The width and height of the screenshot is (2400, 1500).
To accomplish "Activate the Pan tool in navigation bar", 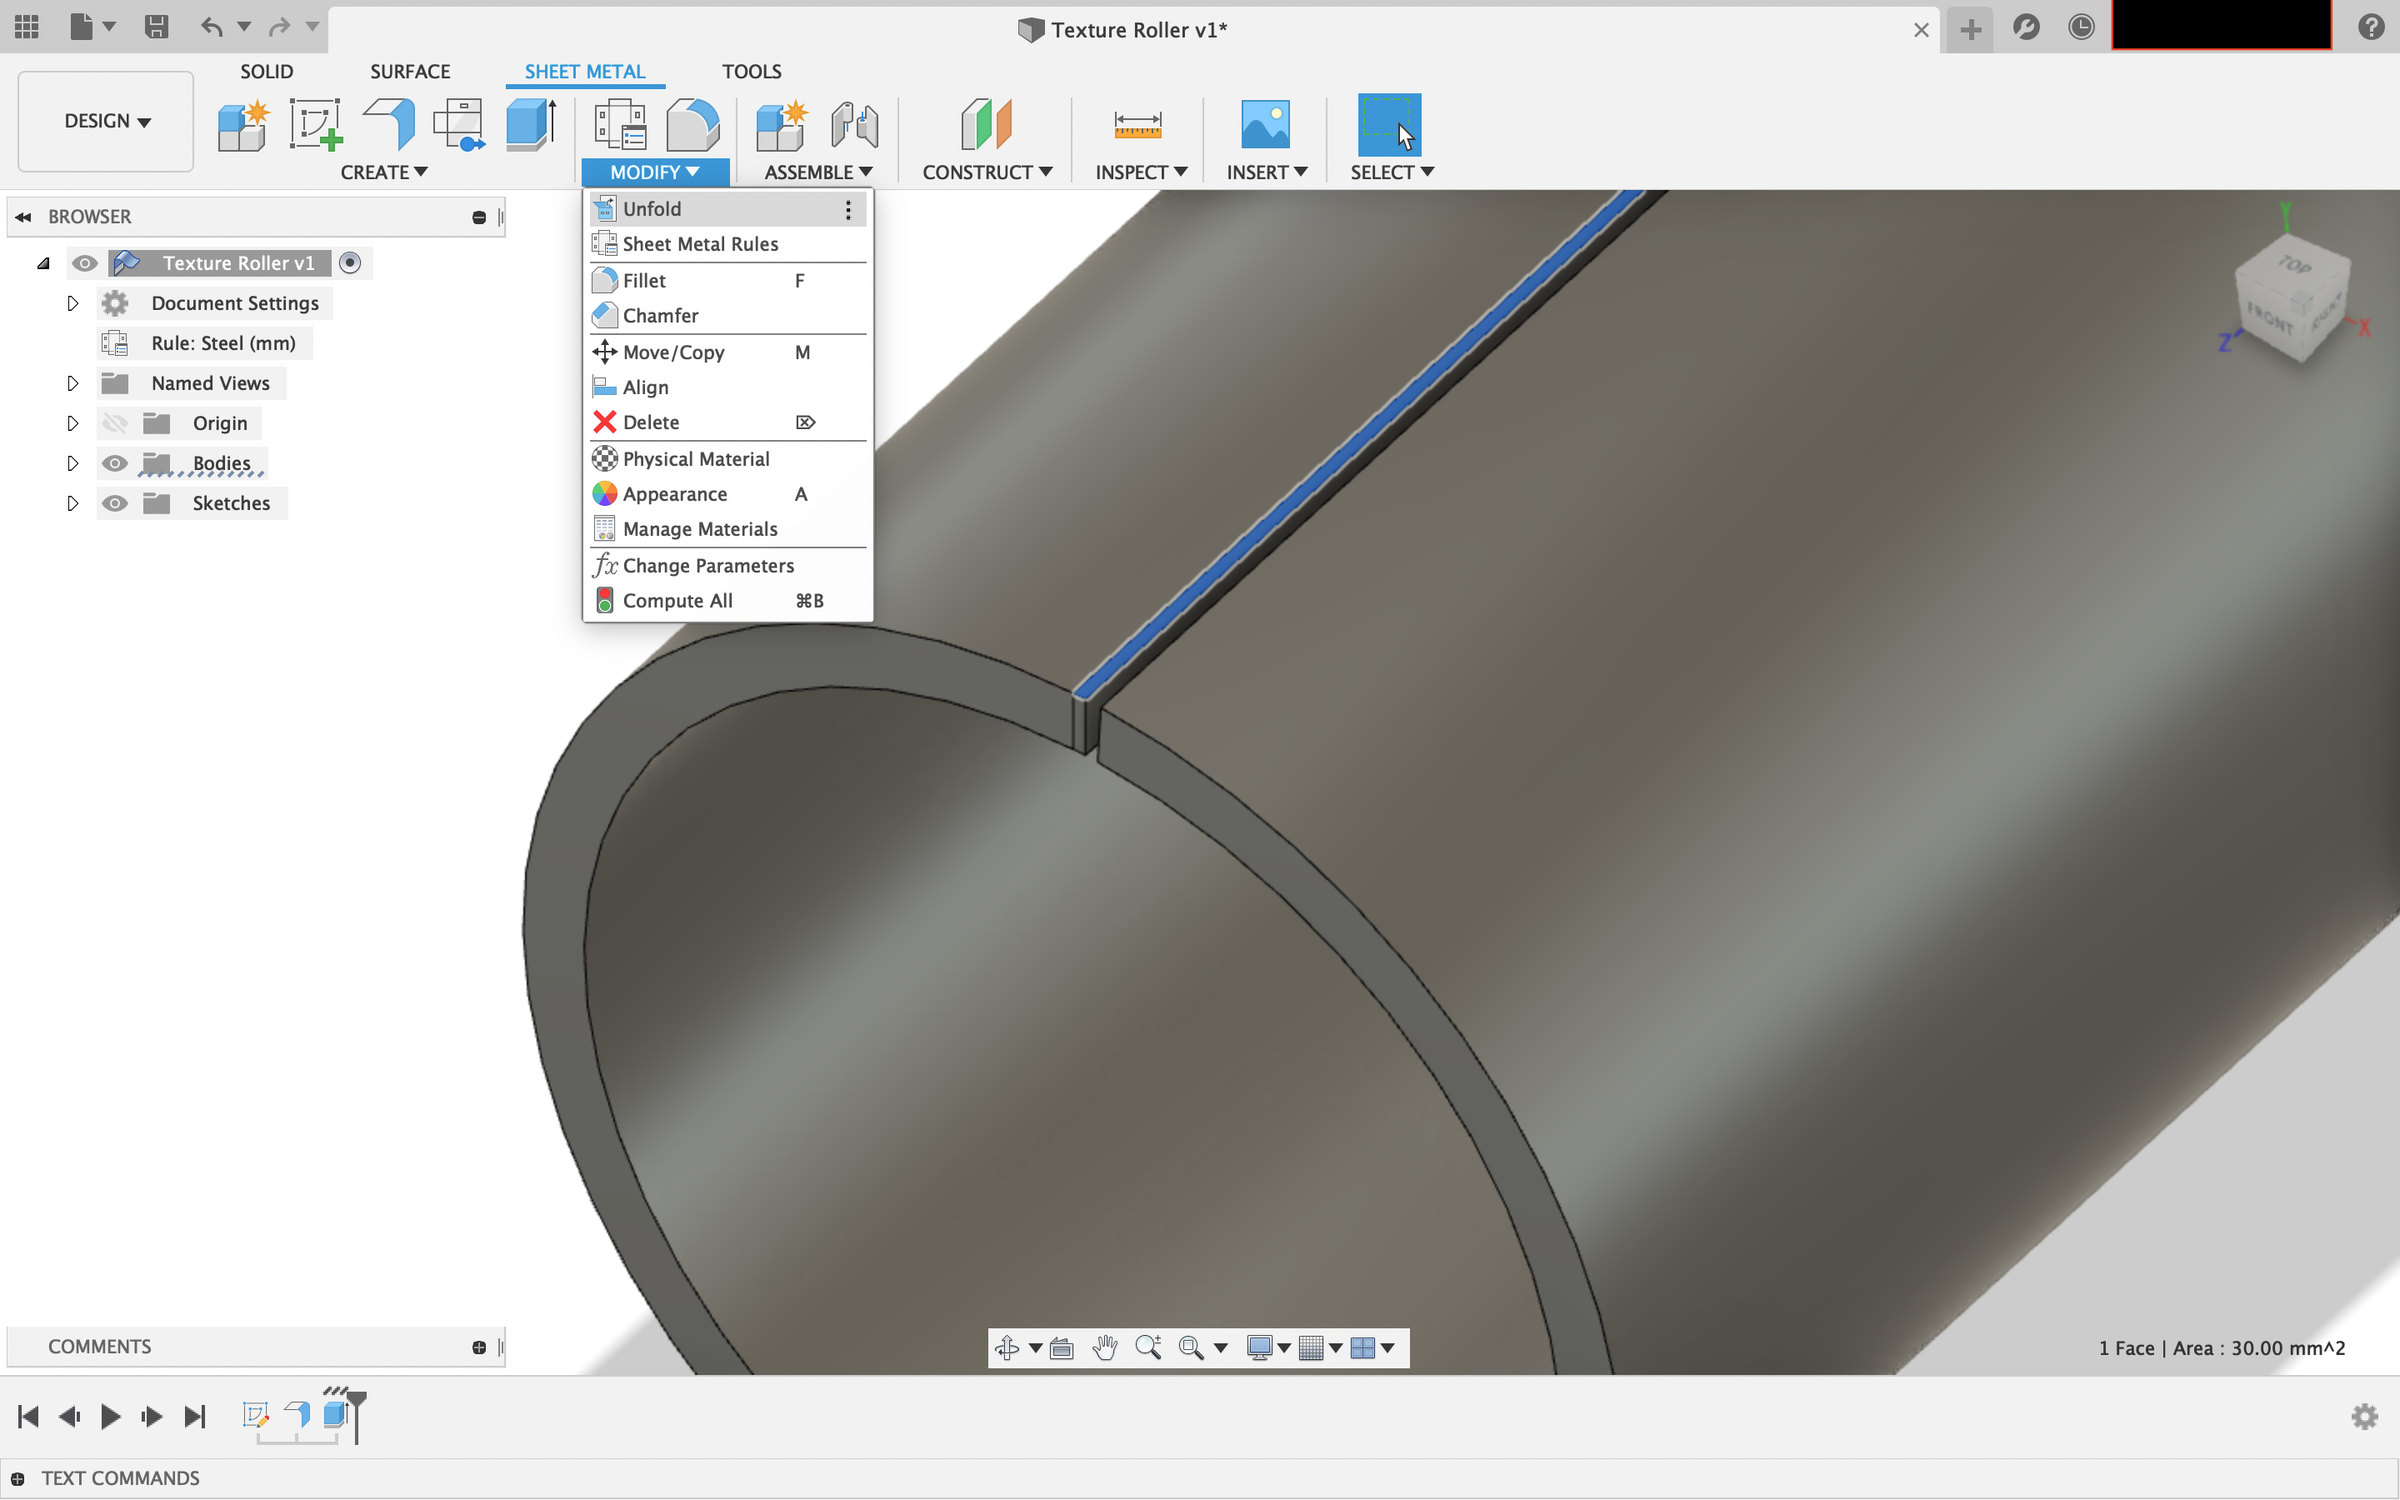I will 1104,1348.
